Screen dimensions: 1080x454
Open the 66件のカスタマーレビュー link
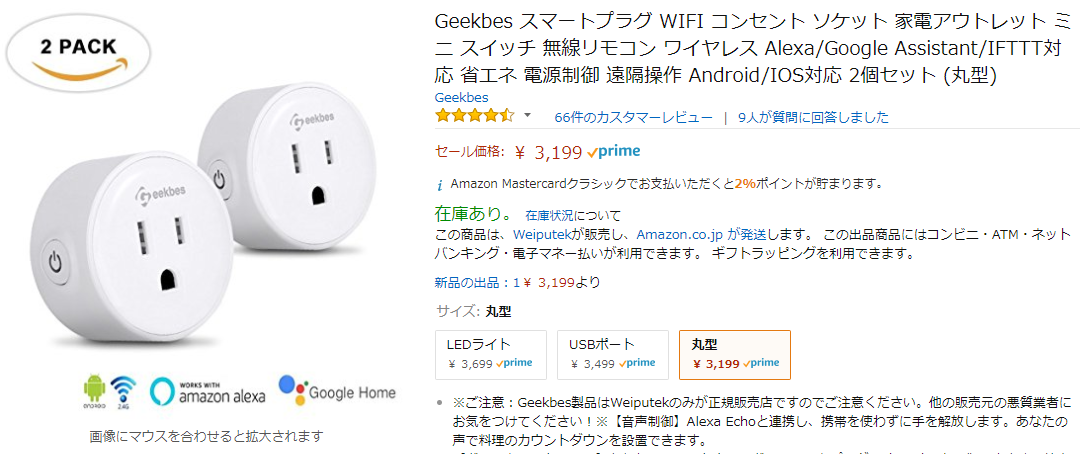click(x=633, y=117)
